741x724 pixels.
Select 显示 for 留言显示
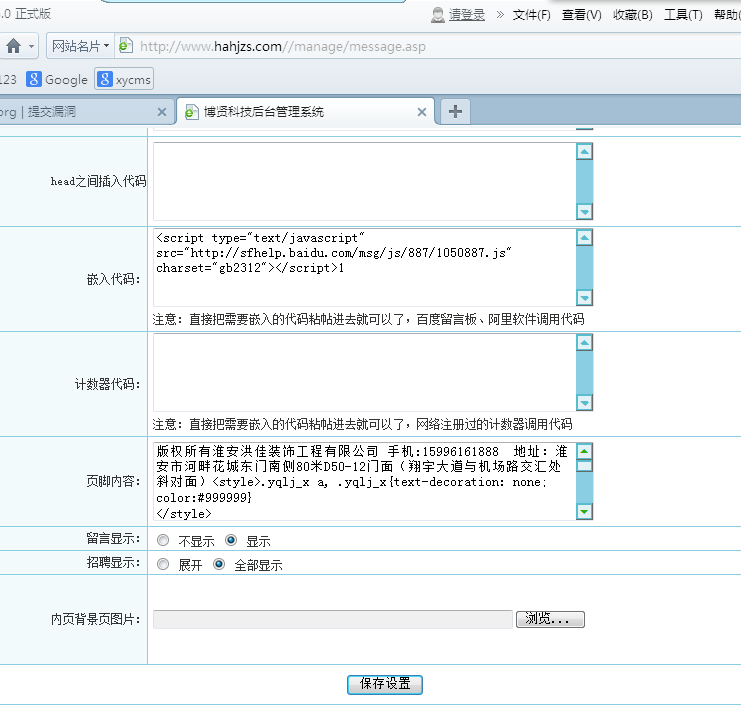231,540
